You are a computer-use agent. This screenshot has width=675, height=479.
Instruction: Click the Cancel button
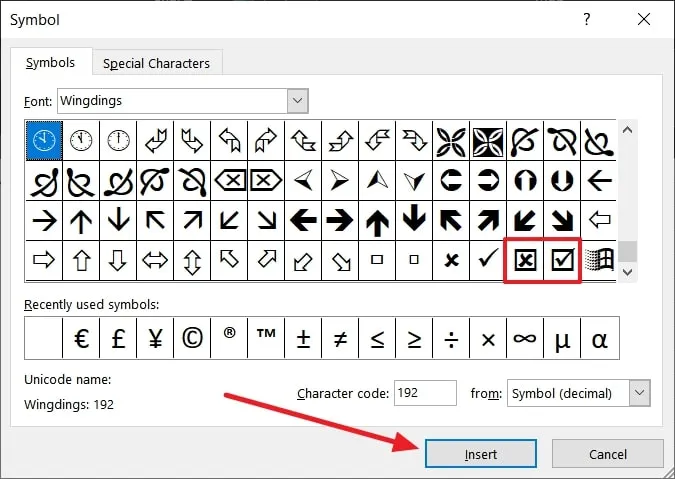pyautogui.click(x=608, y=454)
